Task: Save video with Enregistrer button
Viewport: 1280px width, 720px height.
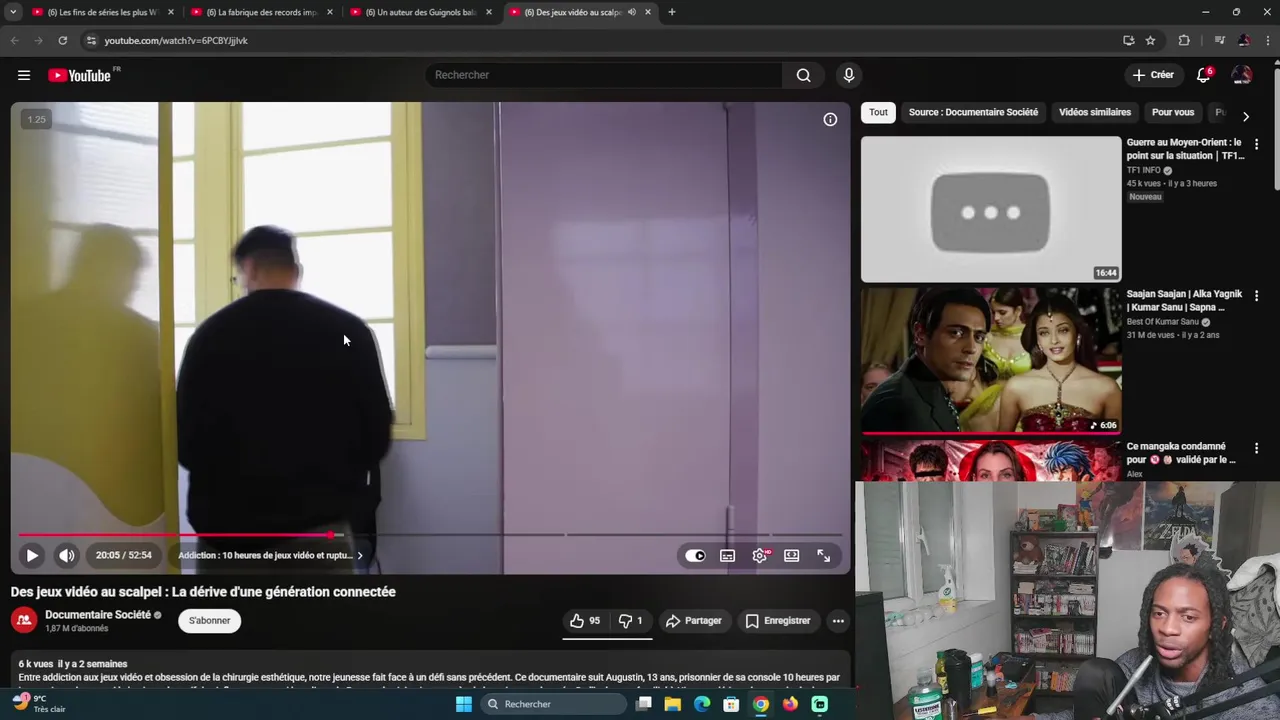Action: [x=778, y=621]
